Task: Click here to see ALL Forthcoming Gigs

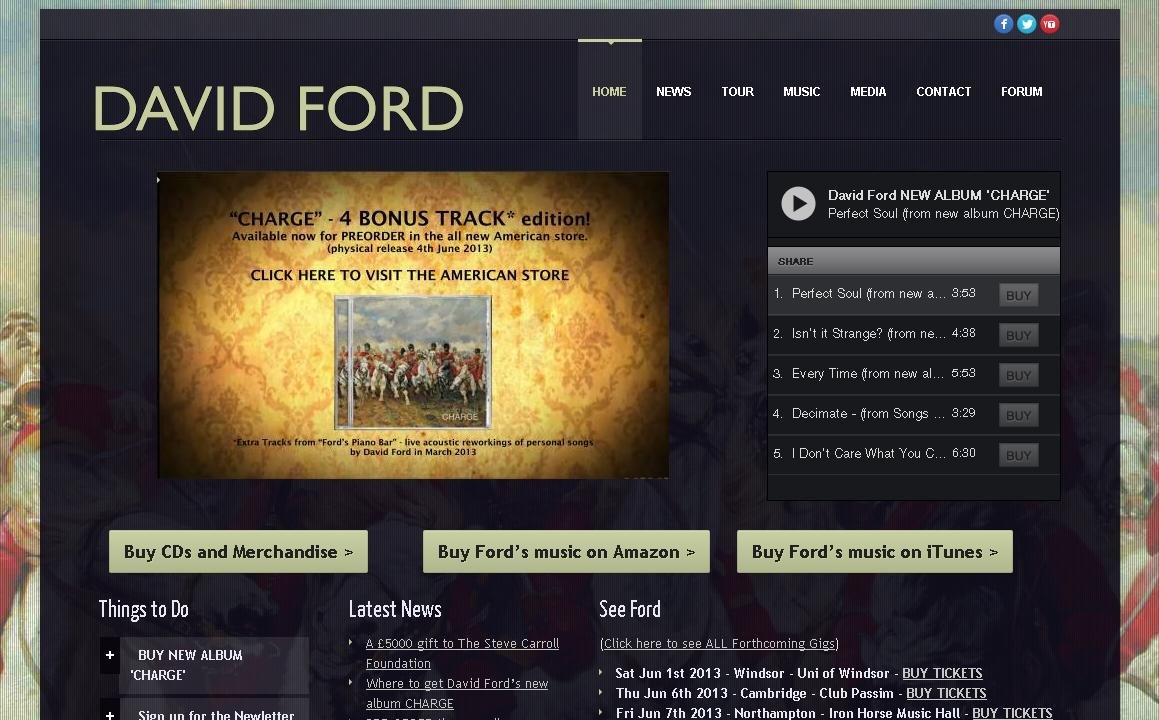Action: pyautogui.click(x=719, y=643)
